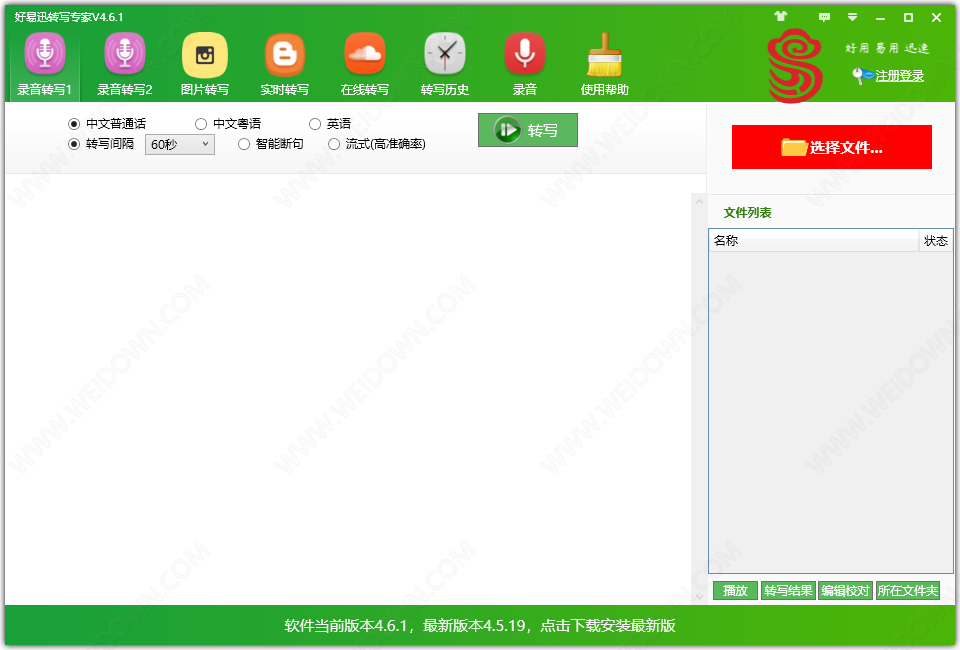Select 中文普通话 language option
960x650 pixels.
click(107, 124)
